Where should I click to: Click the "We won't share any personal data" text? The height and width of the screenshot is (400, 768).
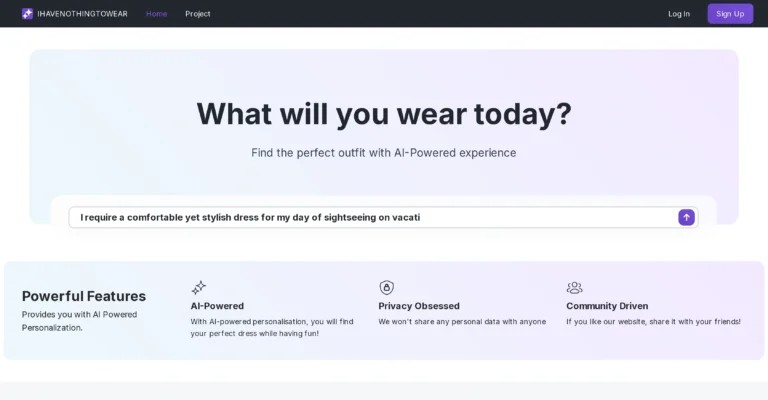click(x=462, y=322)
